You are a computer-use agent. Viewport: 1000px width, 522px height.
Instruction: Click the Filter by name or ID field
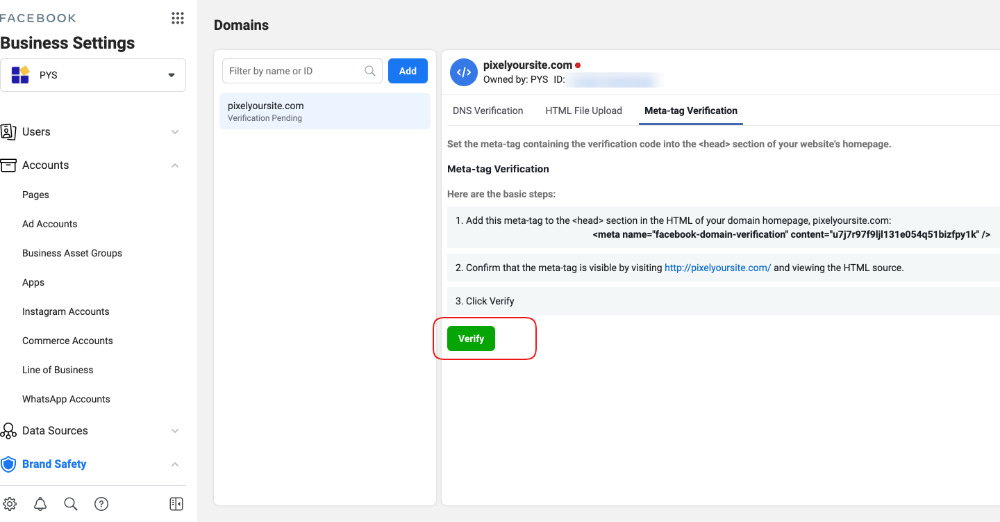point(302,71)
